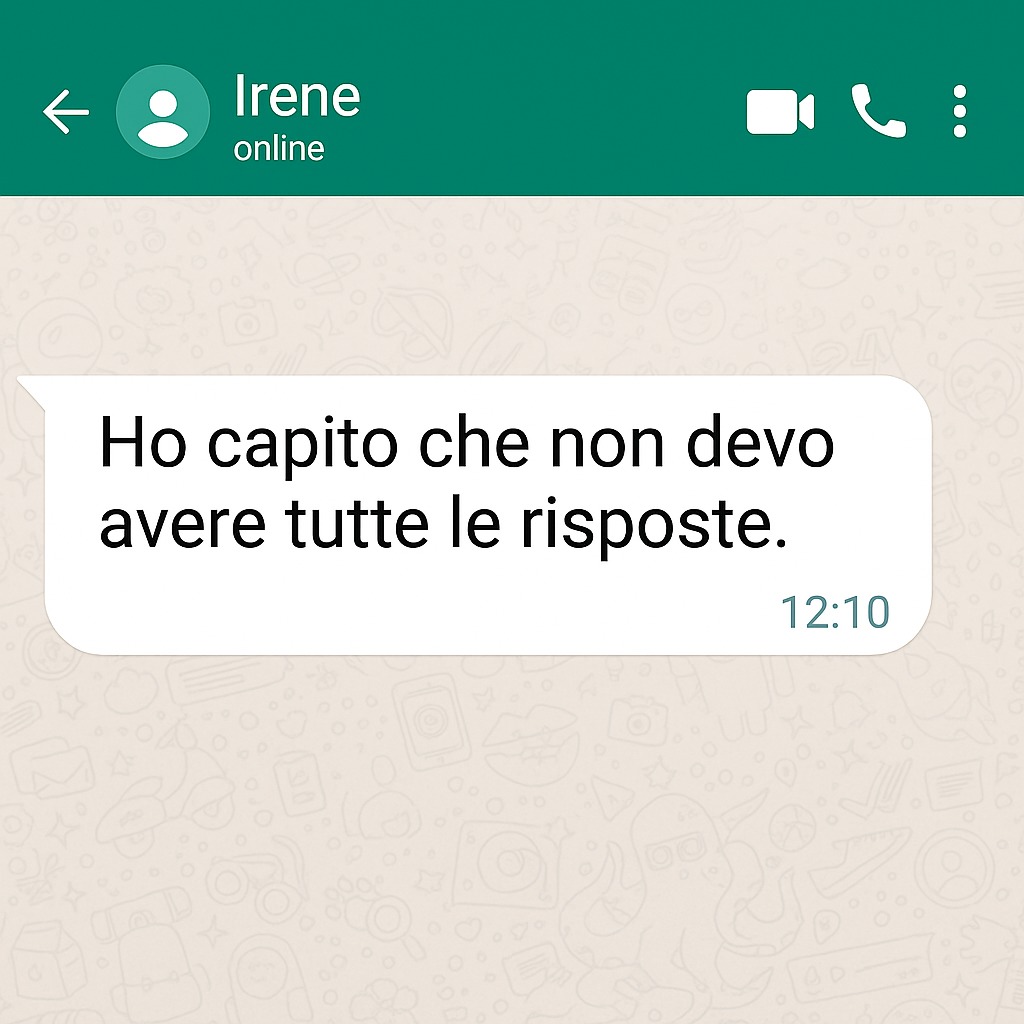Select the message bubble from Irene
The width and height of the screenshot is (1024, 1024).
[x=475, y=515]
